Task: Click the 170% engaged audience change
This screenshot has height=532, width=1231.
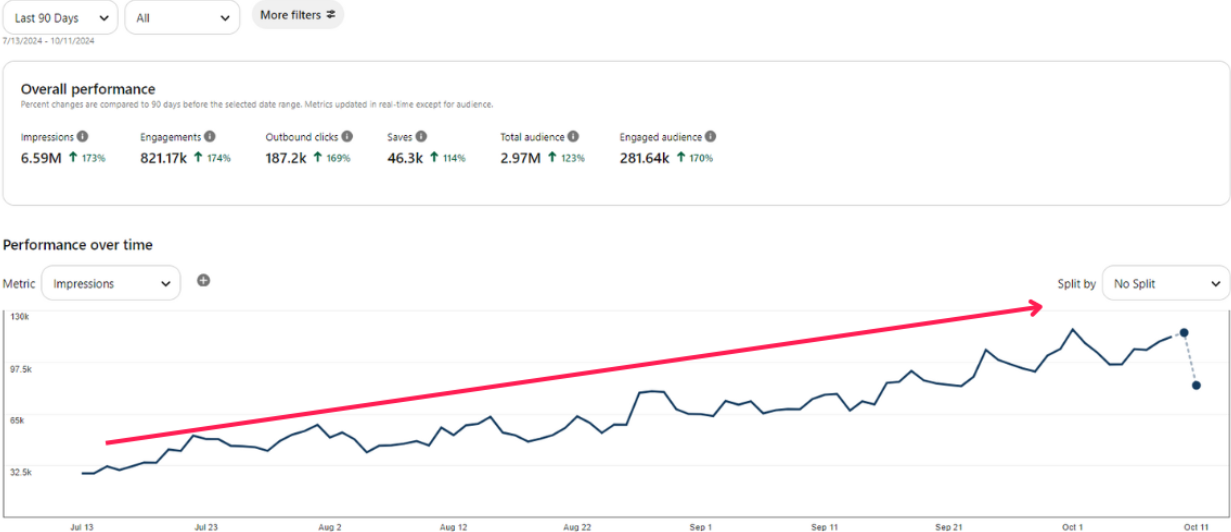Action: 694,158
